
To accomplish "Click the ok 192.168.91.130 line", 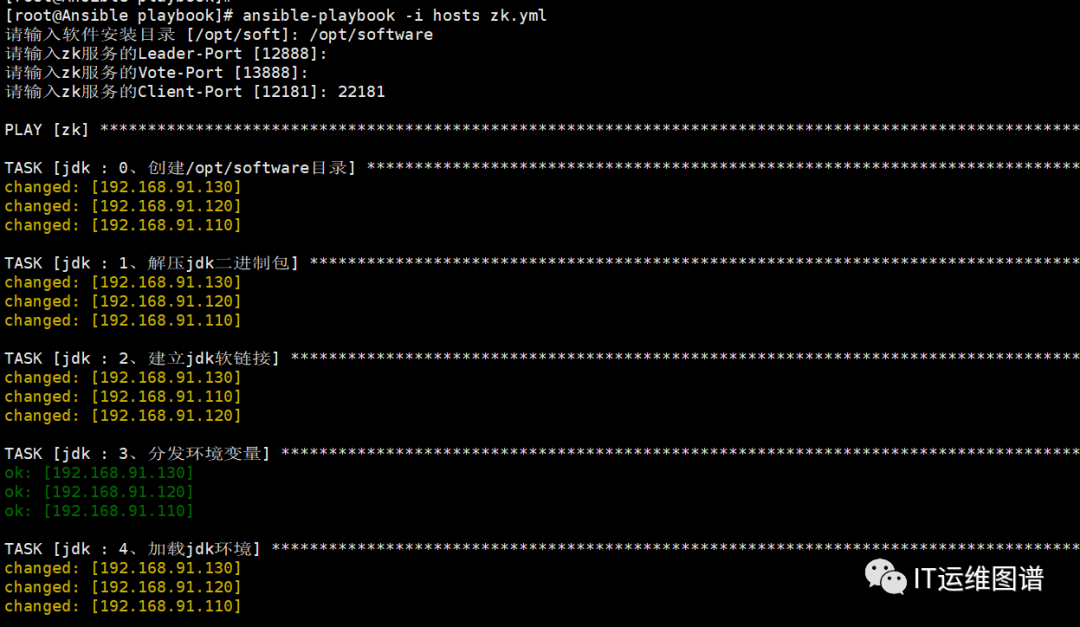I will (x=99, y=473).
